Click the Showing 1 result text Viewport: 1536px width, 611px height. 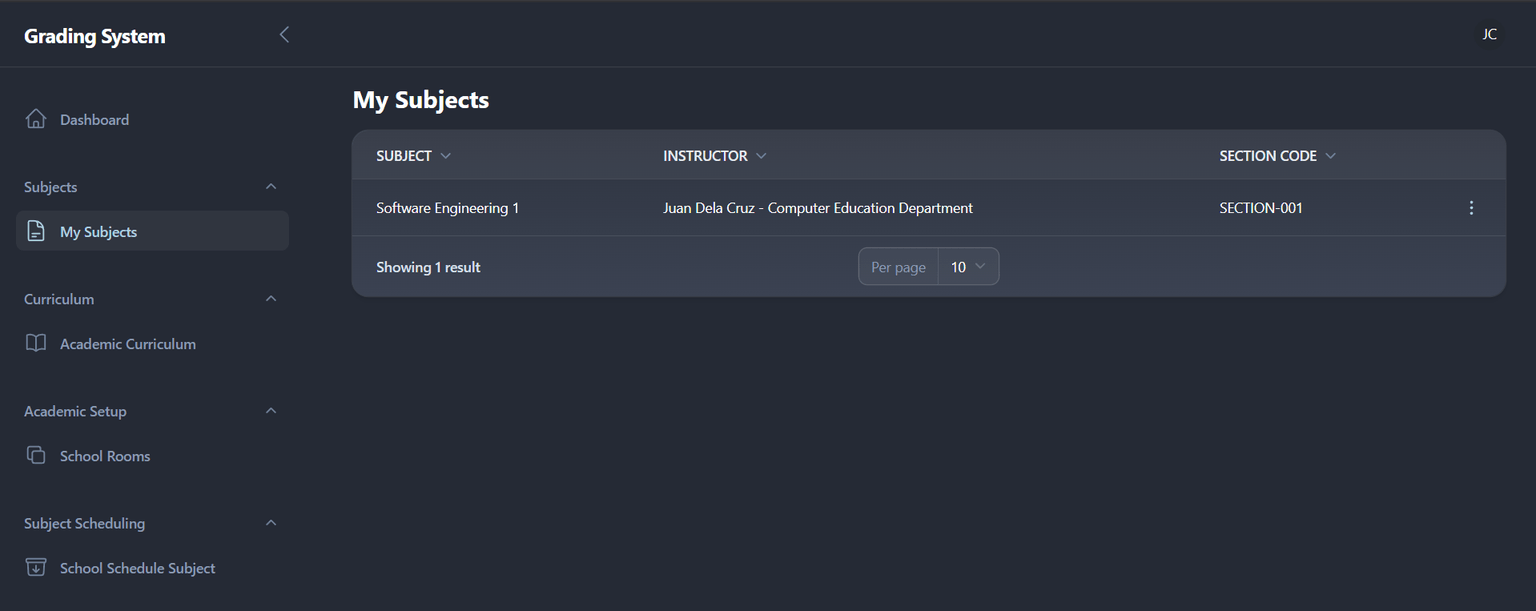click(428, 267)
